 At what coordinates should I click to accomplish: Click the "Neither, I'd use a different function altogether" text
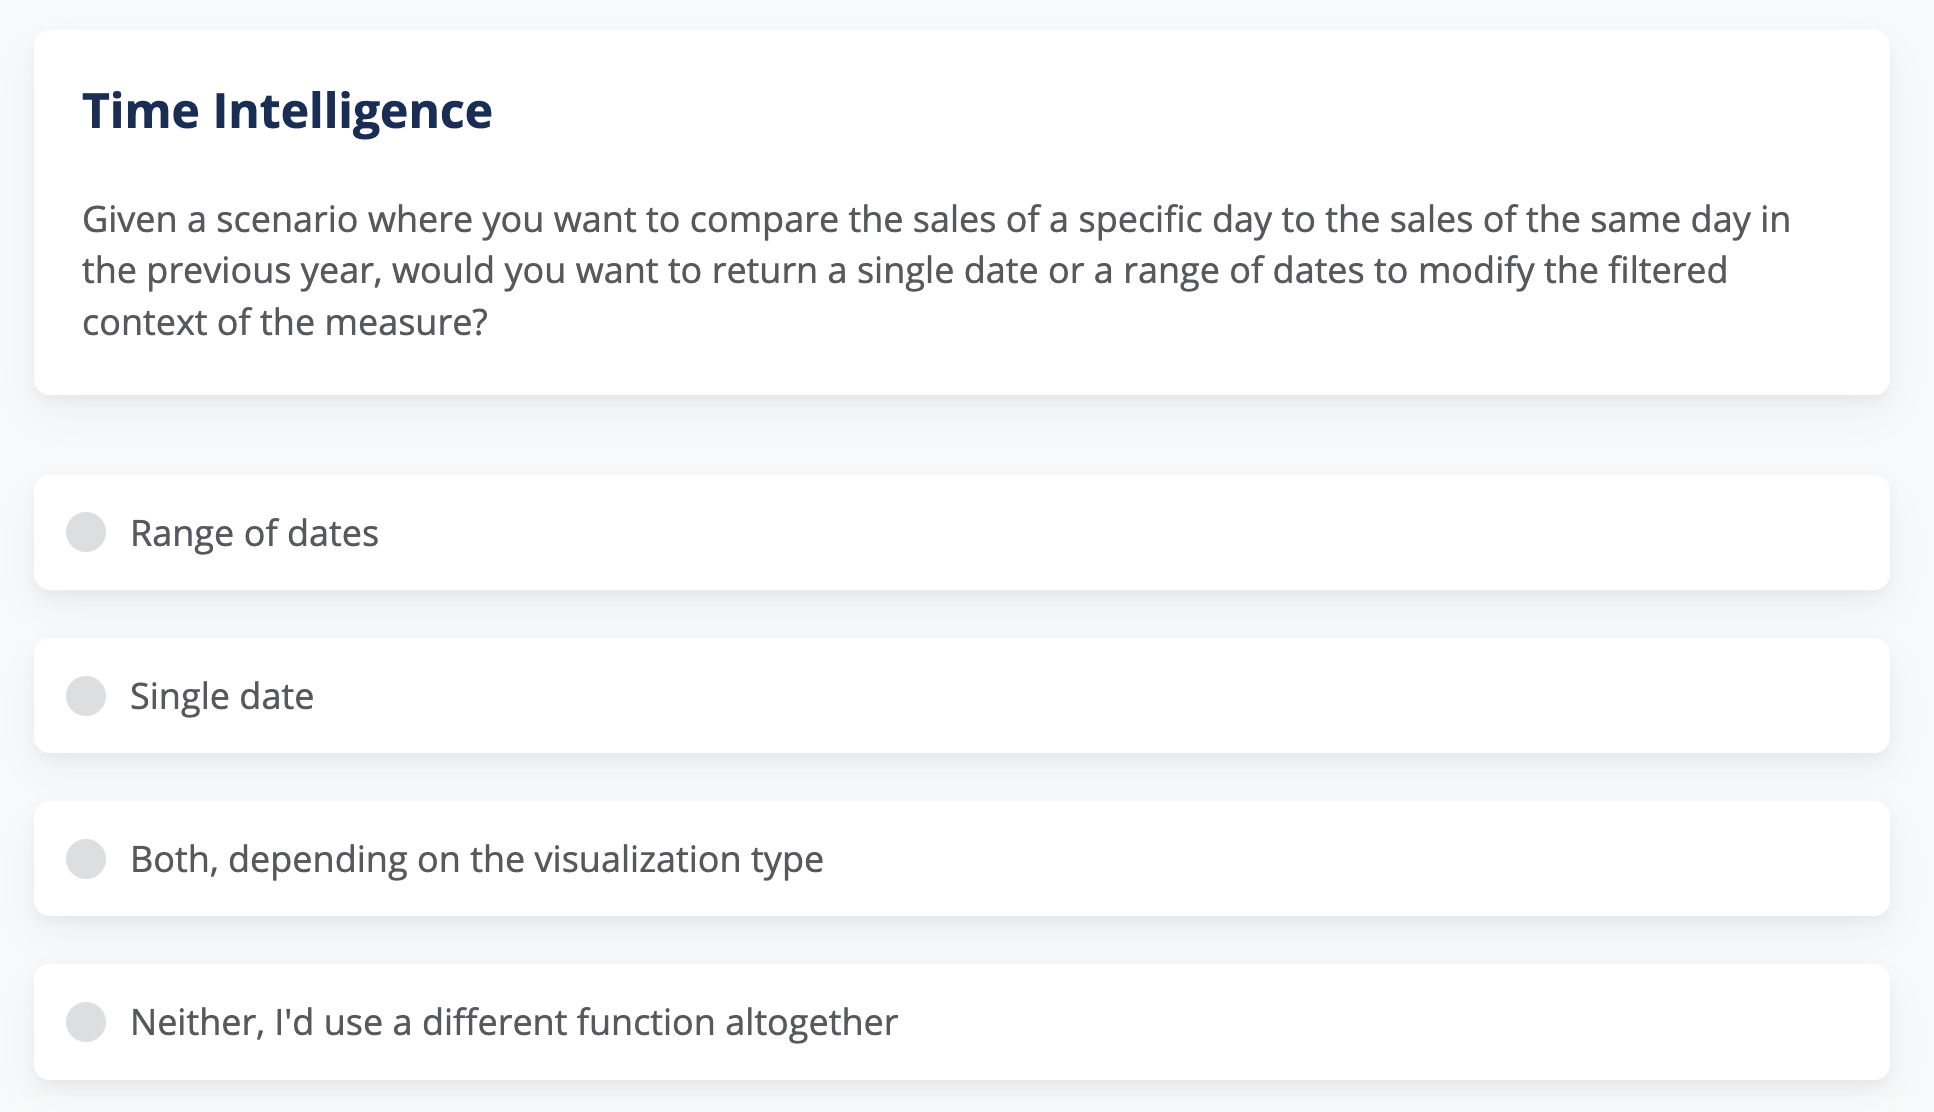[x=513, y=1022]
